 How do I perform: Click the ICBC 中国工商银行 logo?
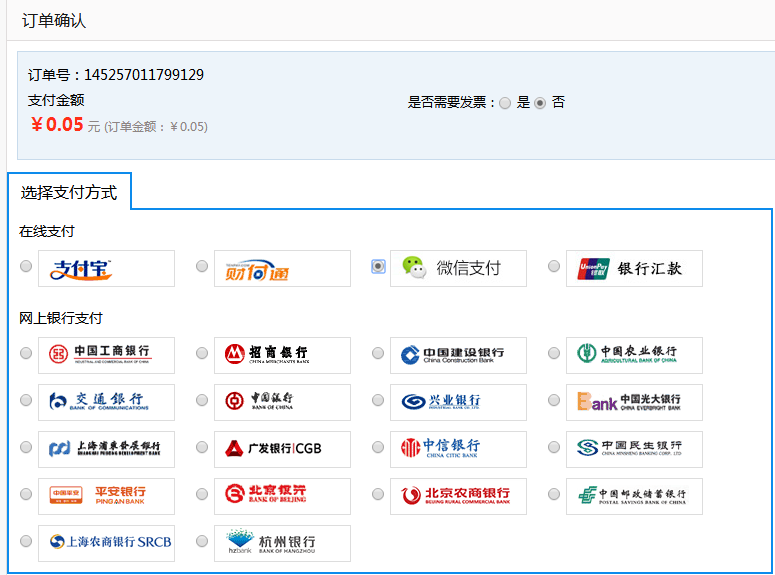click(x=106, y=355)
